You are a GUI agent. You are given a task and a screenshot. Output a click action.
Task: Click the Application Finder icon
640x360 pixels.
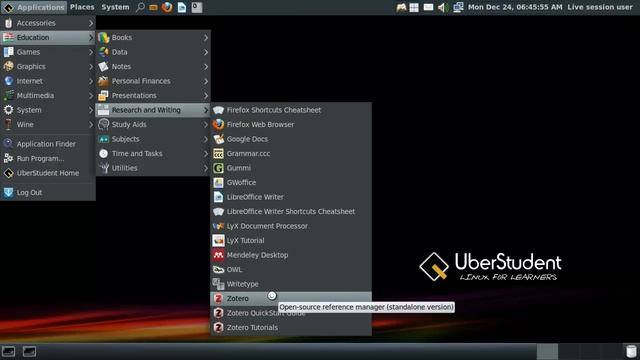[9, 144]
